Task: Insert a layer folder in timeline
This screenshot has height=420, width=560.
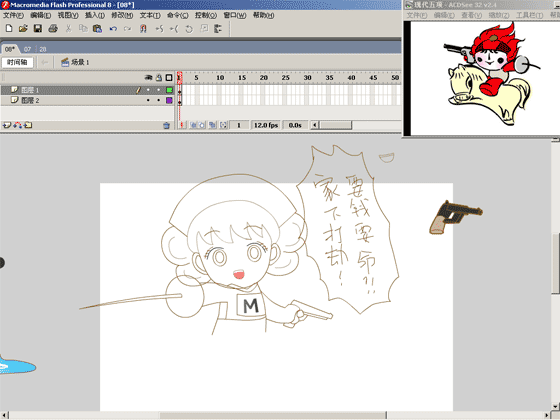Action: tap(28, 125)
